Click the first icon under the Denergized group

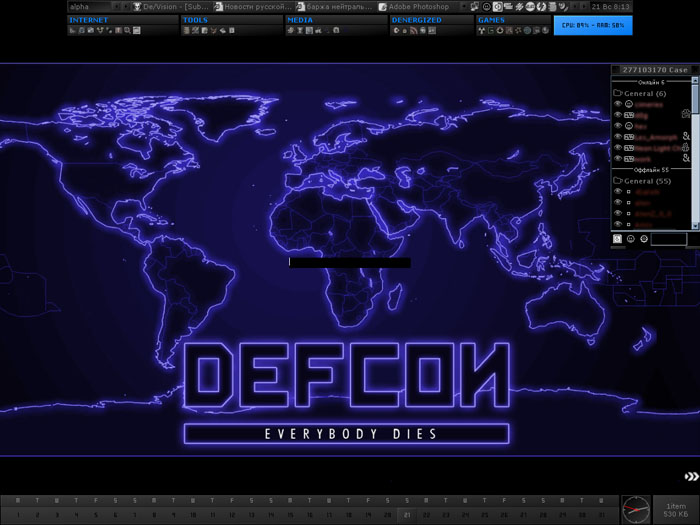395,31
